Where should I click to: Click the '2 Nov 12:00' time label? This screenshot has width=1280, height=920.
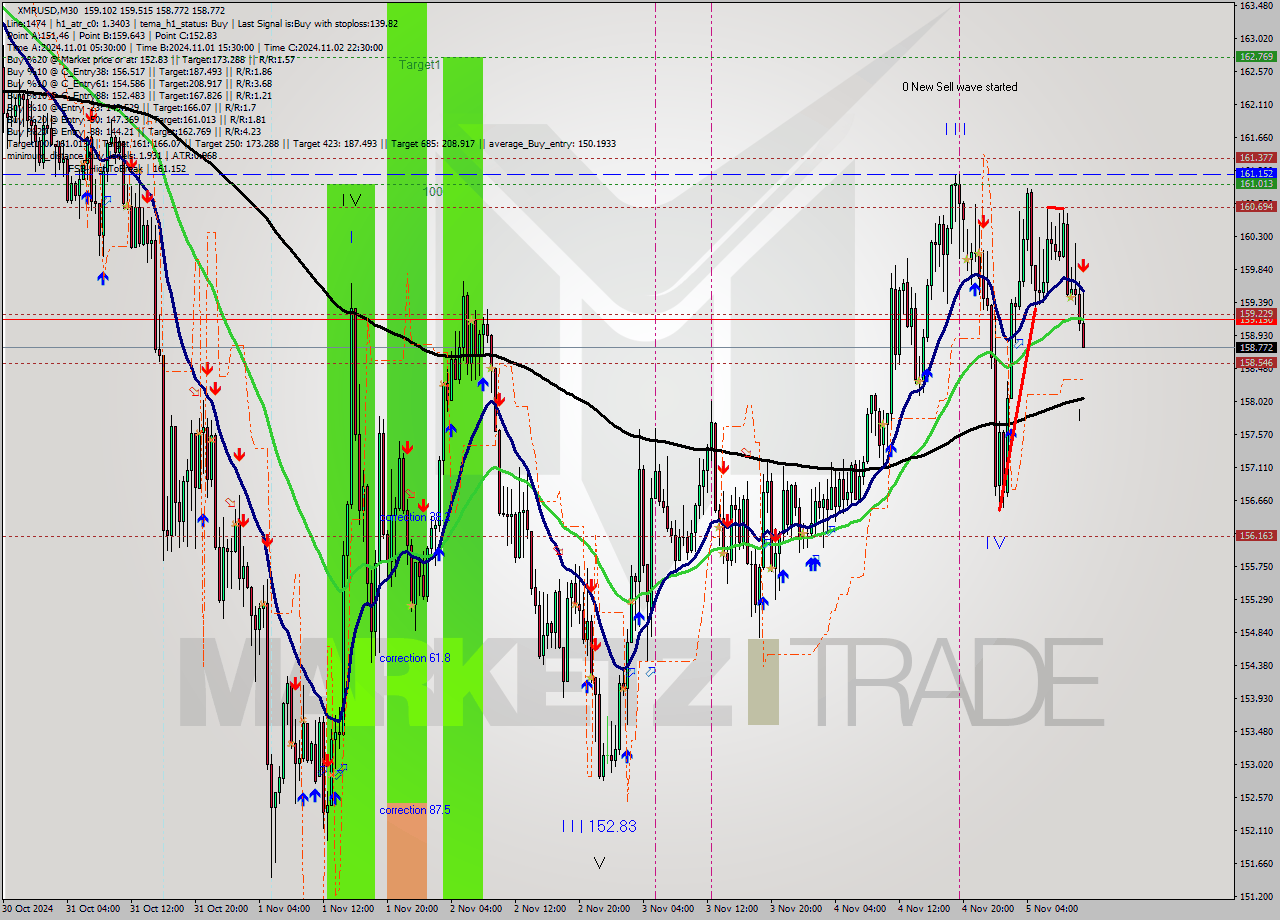[539, 909]
